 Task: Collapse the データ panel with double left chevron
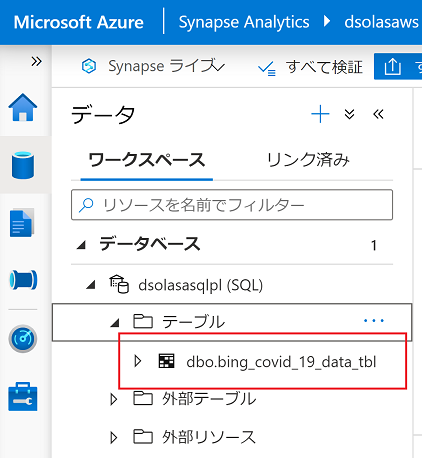(x=378, y=114)
